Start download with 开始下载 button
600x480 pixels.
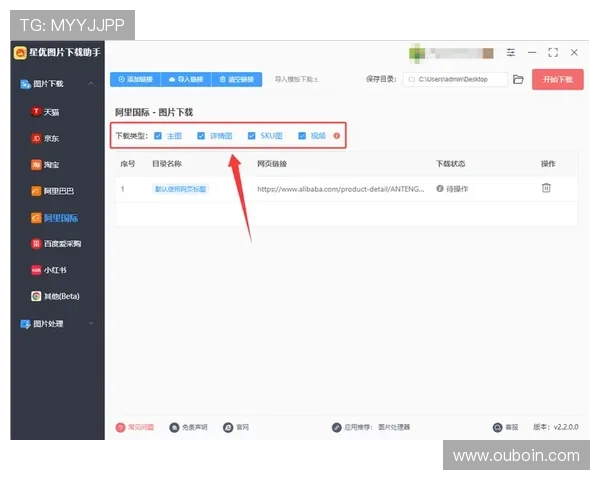pos(558,79)
